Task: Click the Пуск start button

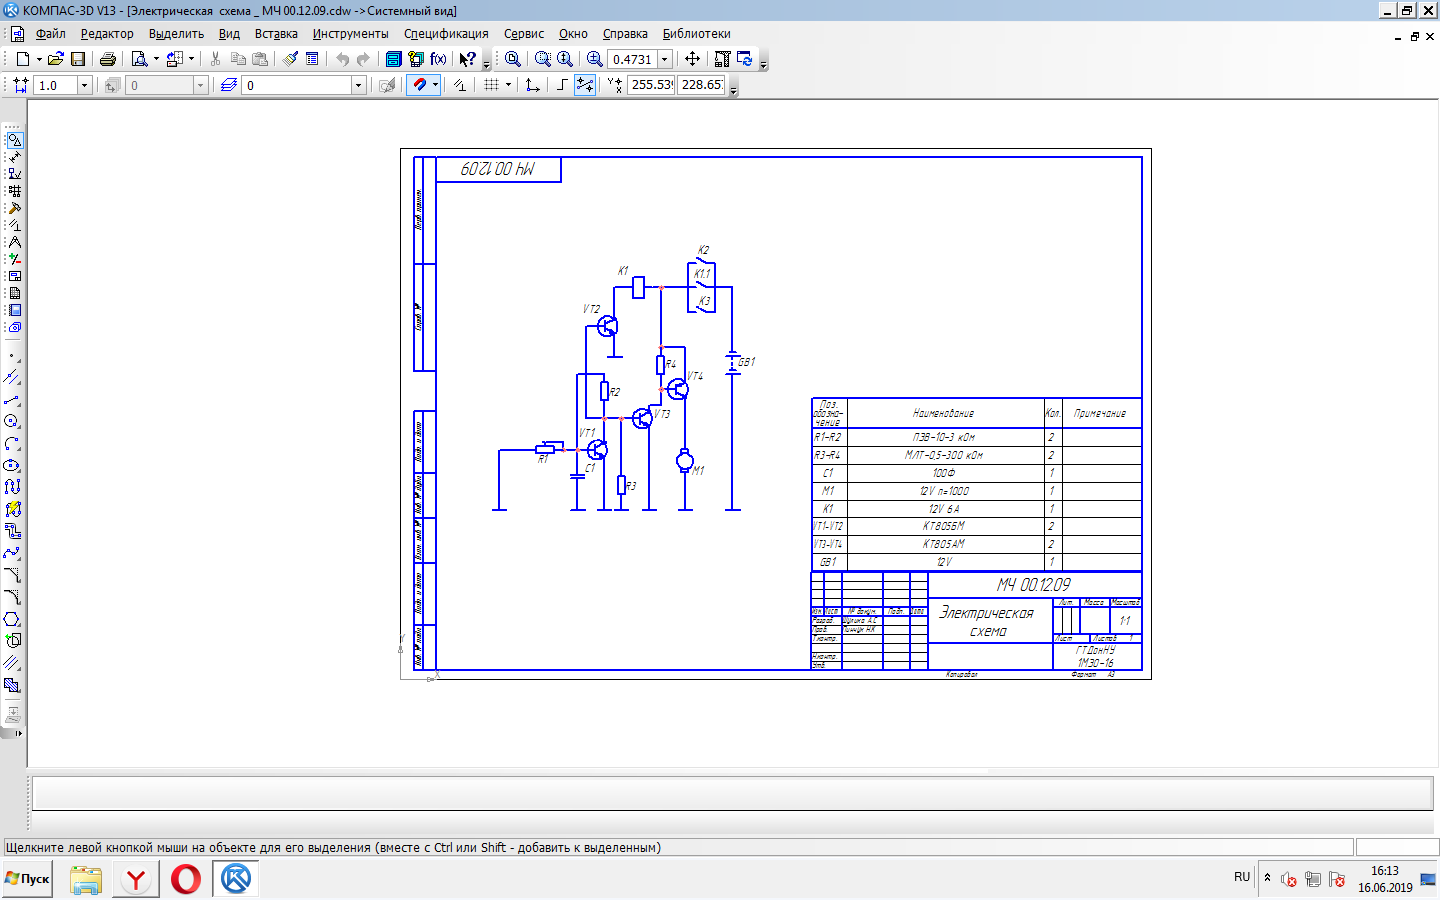Action: click(27, 879)
